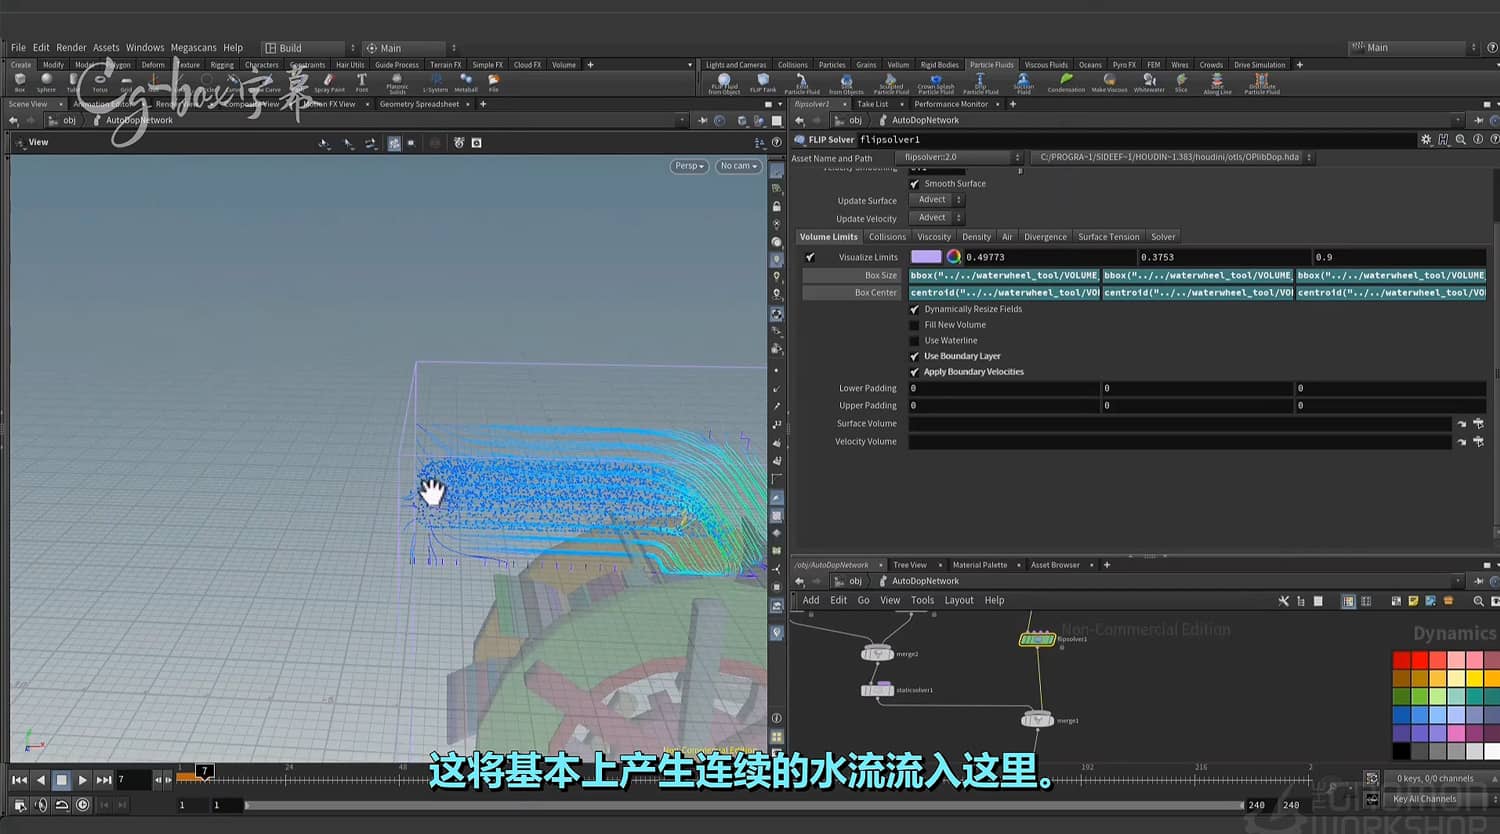1500x834 pixels.
Task: Open the No cam camera selector
Action: [738, 166]
